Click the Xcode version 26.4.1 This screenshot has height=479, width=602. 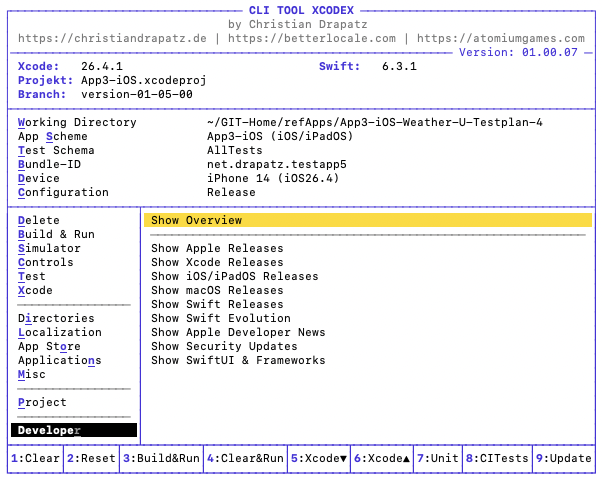click(x=102, y=66)
